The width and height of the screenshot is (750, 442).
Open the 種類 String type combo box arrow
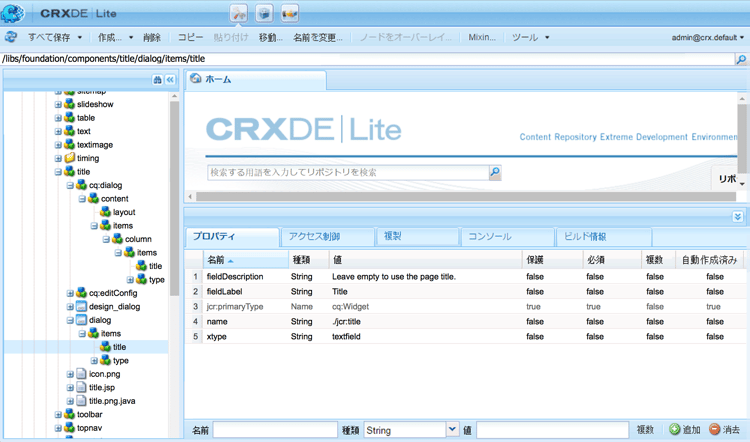pos(452,430)
